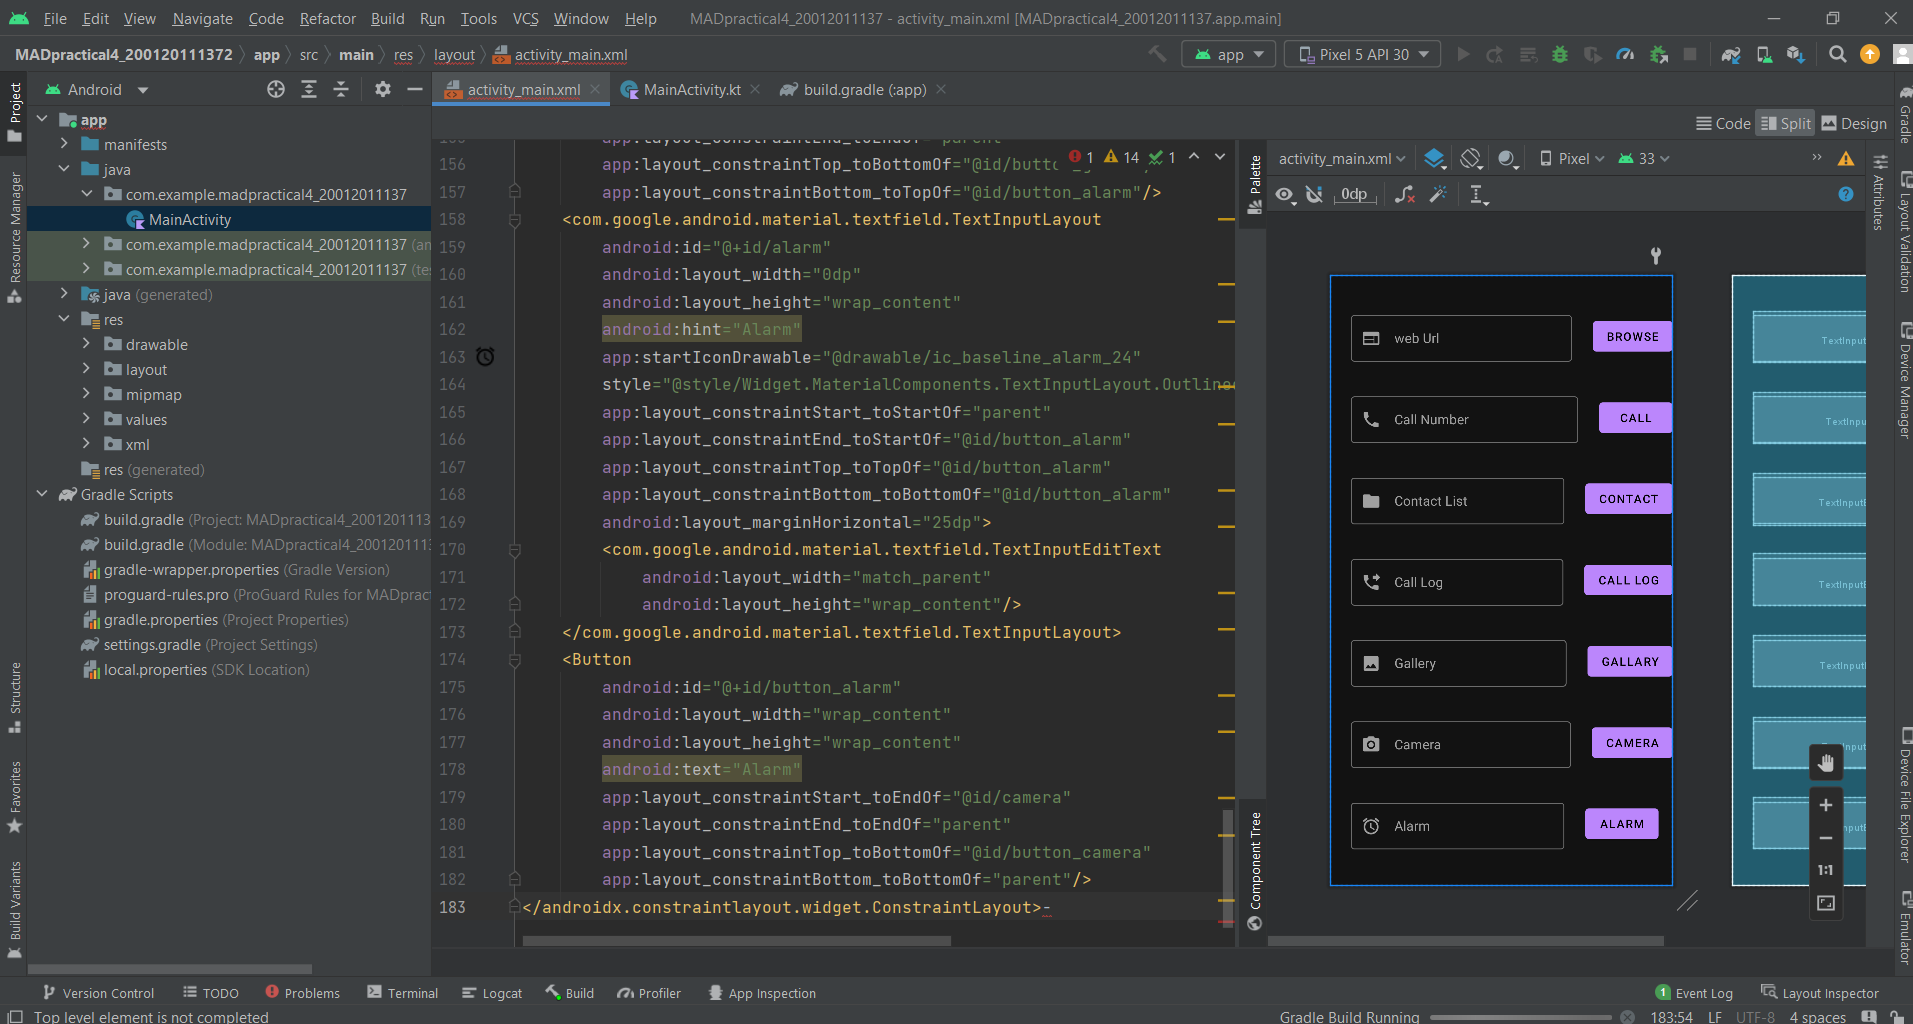Toggle the autoconnect magnet icon
This screenshot has height=1024, width=1913.
click(1315, 195)
